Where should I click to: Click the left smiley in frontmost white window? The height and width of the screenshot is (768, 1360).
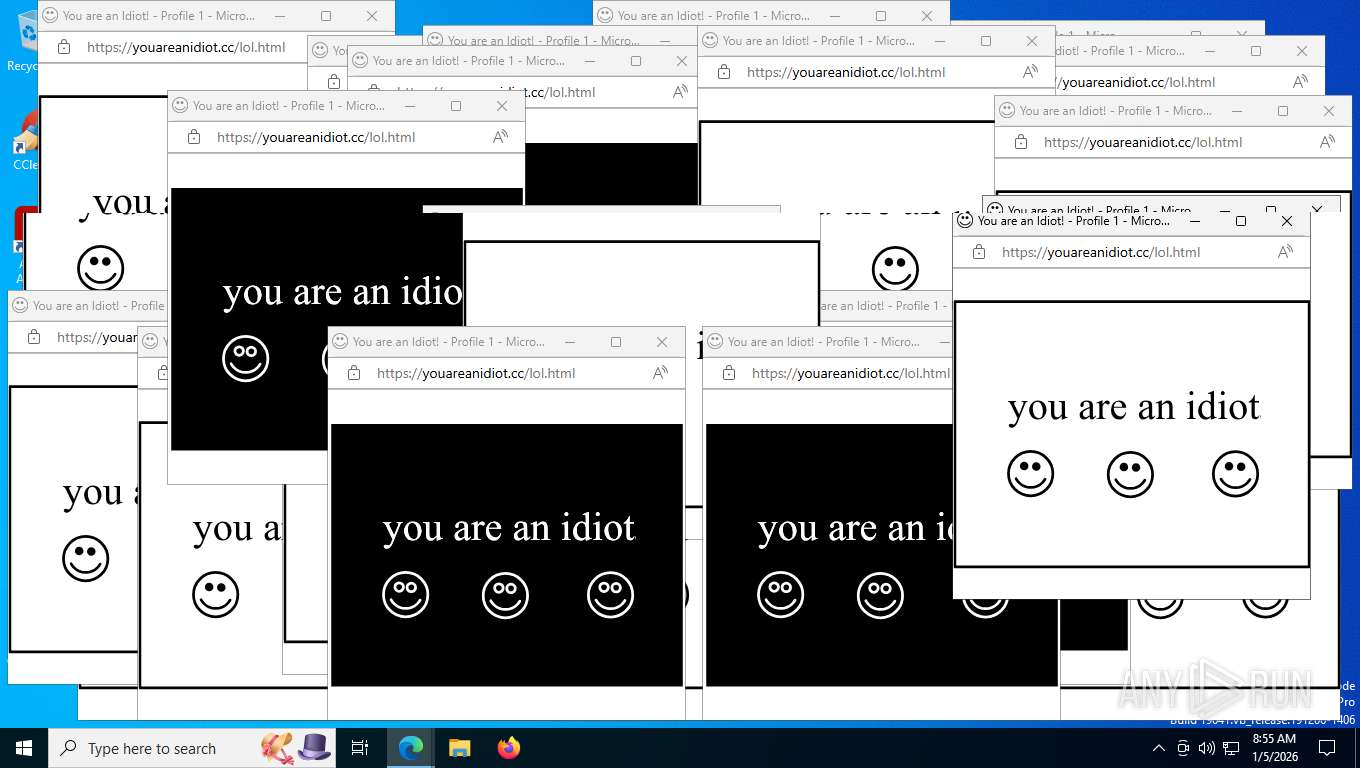coord(1030,473)
